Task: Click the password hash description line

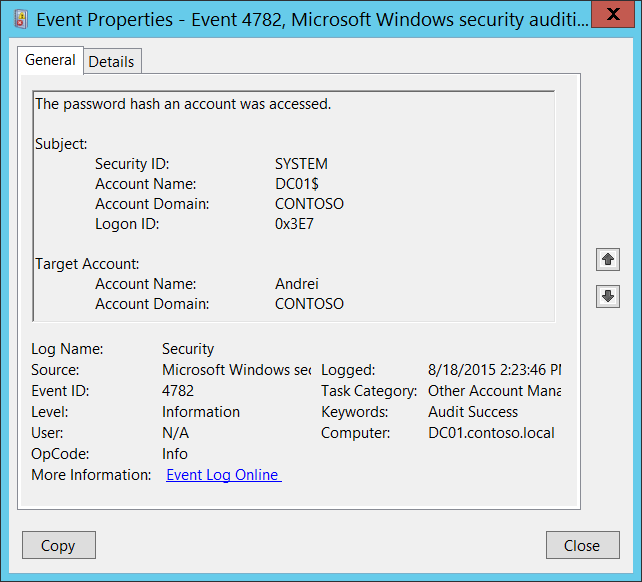Action: click(183, 104)
